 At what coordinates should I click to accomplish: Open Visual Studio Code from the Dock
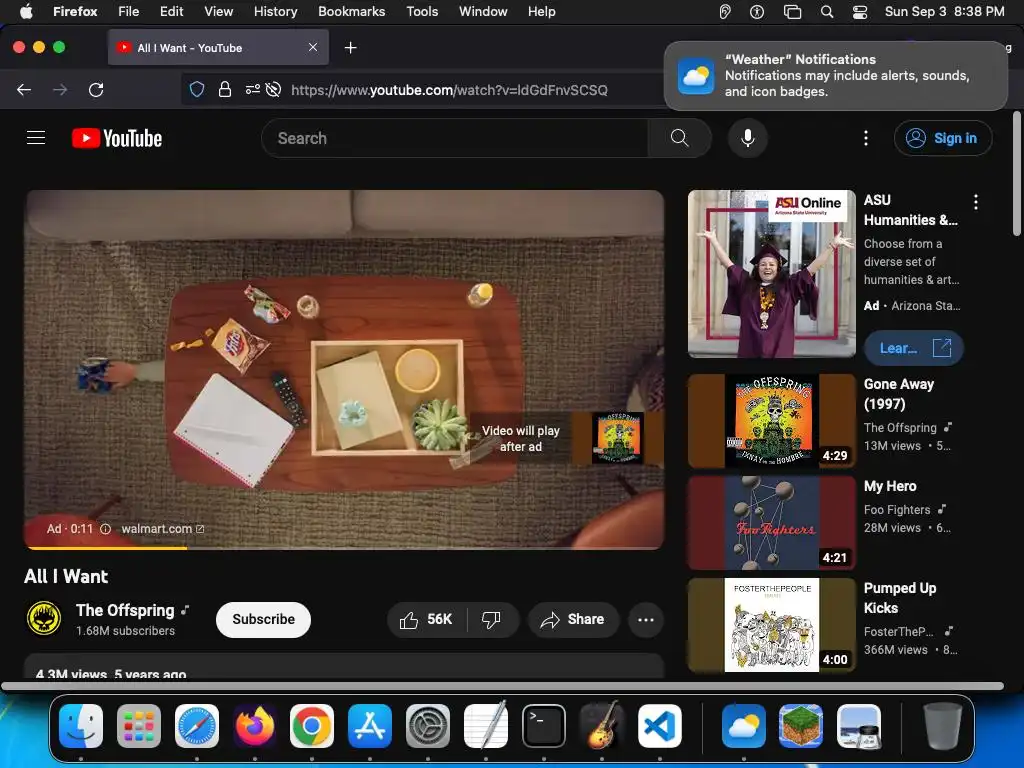[x=660, y=726]
